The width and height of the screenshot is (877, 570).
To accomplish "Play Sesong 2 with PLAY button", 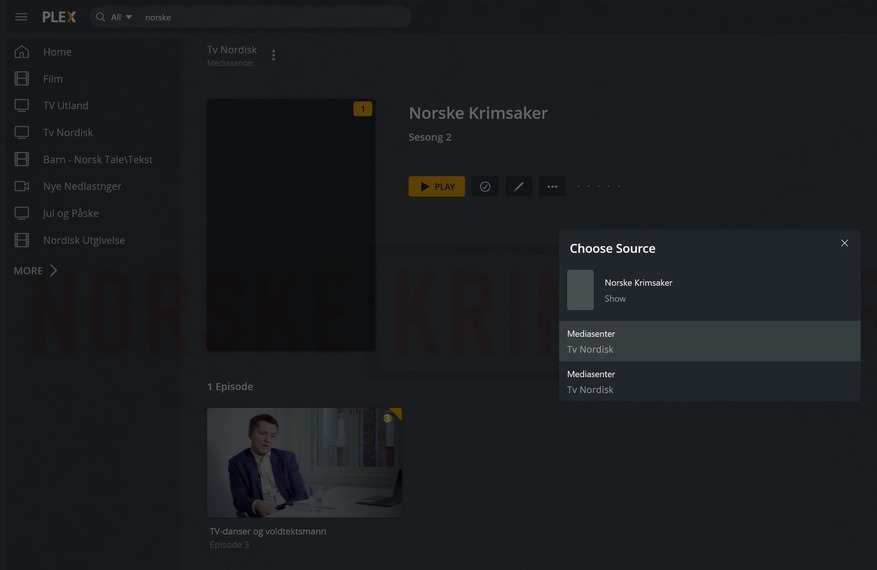I will [437, 186].
